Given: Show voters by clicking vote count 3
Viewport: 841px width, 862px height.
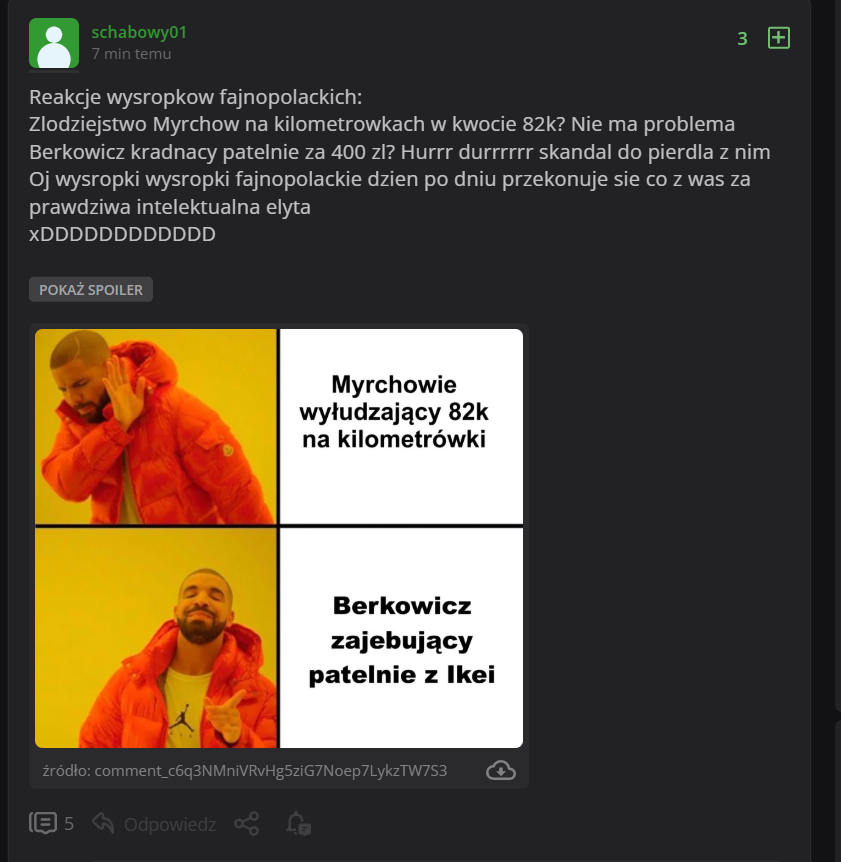Looking at the screenshot, I should tap(742, 38).
